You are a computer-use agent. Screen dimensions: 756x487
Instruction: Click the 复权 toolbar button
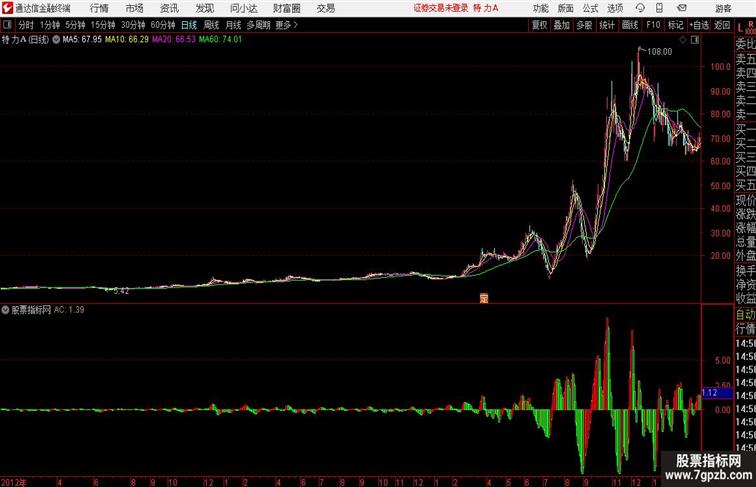point(540,25)
